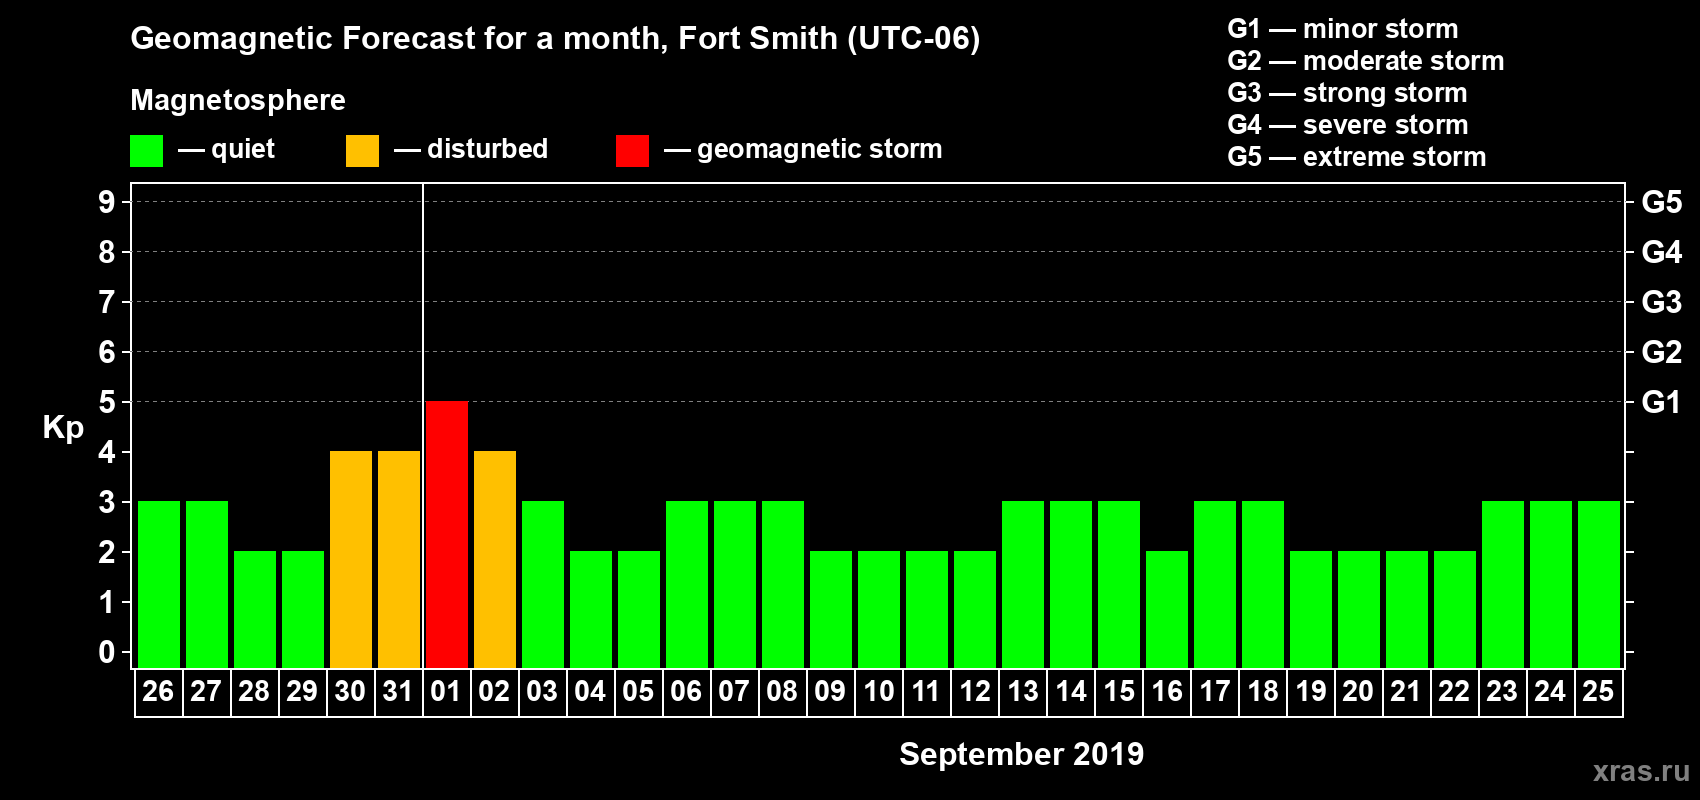This screenshot has width=1700, height=800.
Task: Click the green bar for day 25
Action: tap(1599, 584)
